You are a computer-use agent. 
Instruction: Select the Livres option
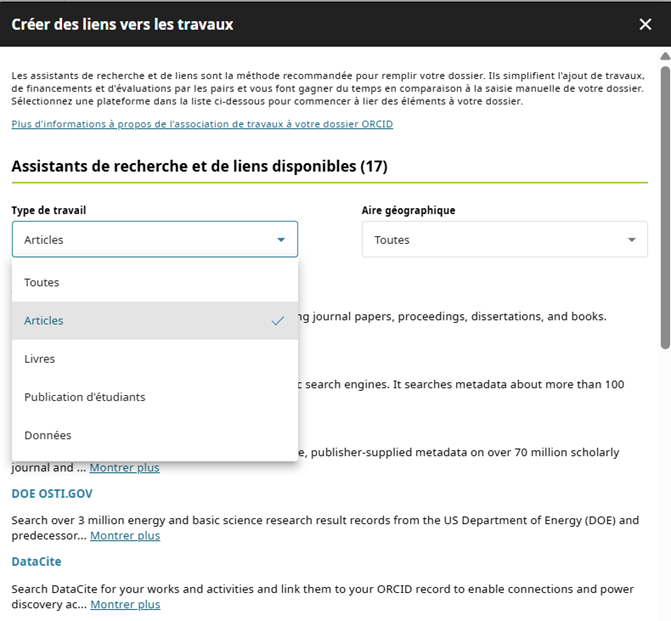point(40,359)
